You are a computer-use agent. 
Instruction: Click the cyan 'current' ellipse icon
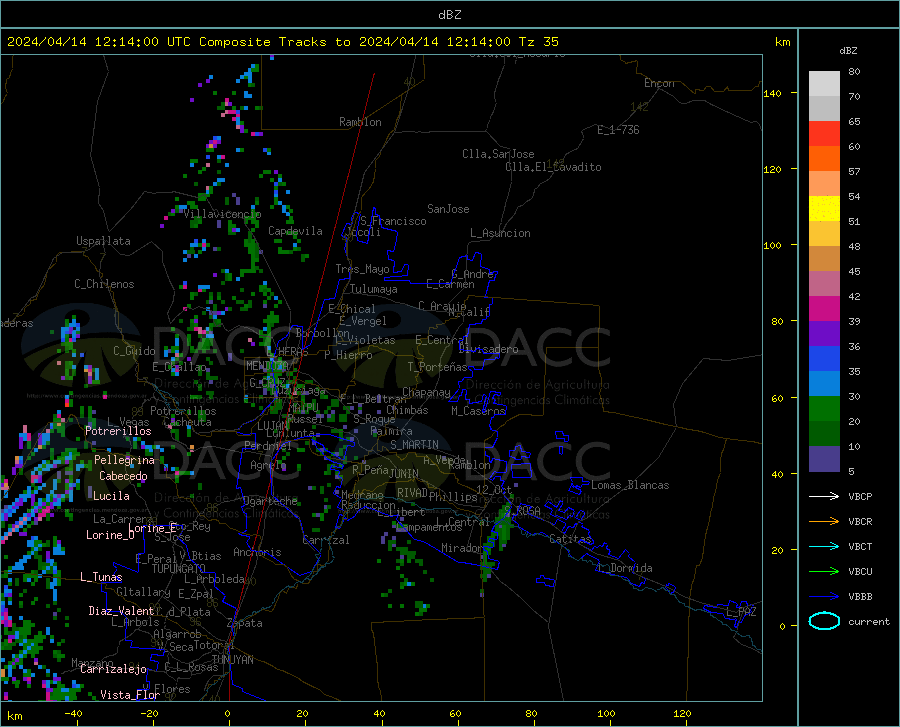[824, 621]
